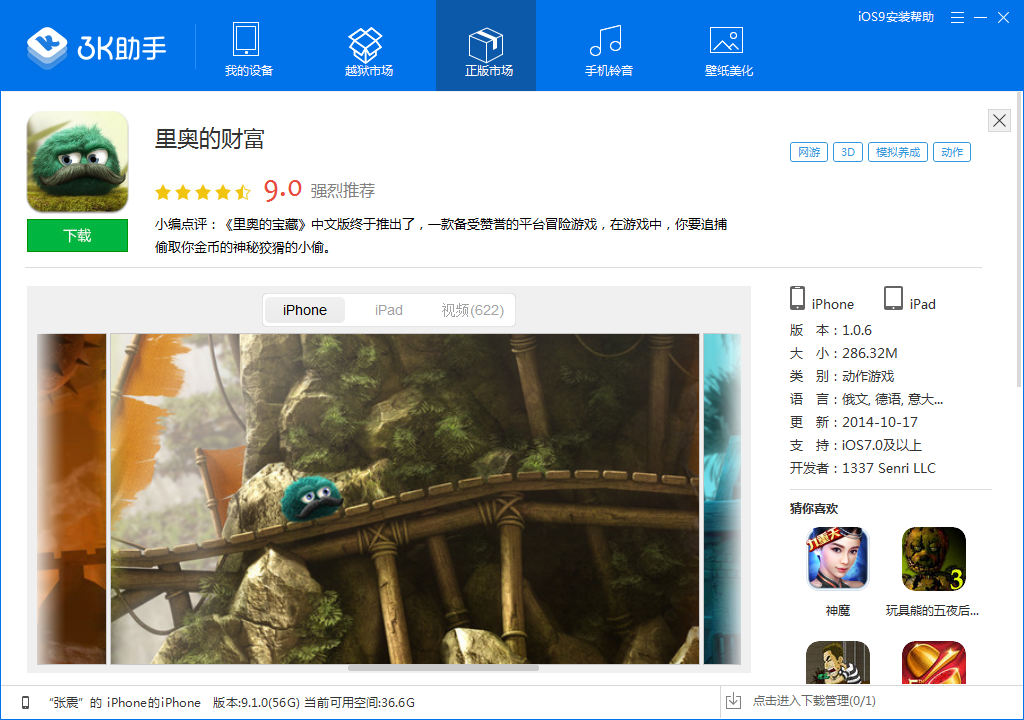This screenshot has height=720, width=1024.
Task: Click the download manager arrow icon
Action: (733, 701)
